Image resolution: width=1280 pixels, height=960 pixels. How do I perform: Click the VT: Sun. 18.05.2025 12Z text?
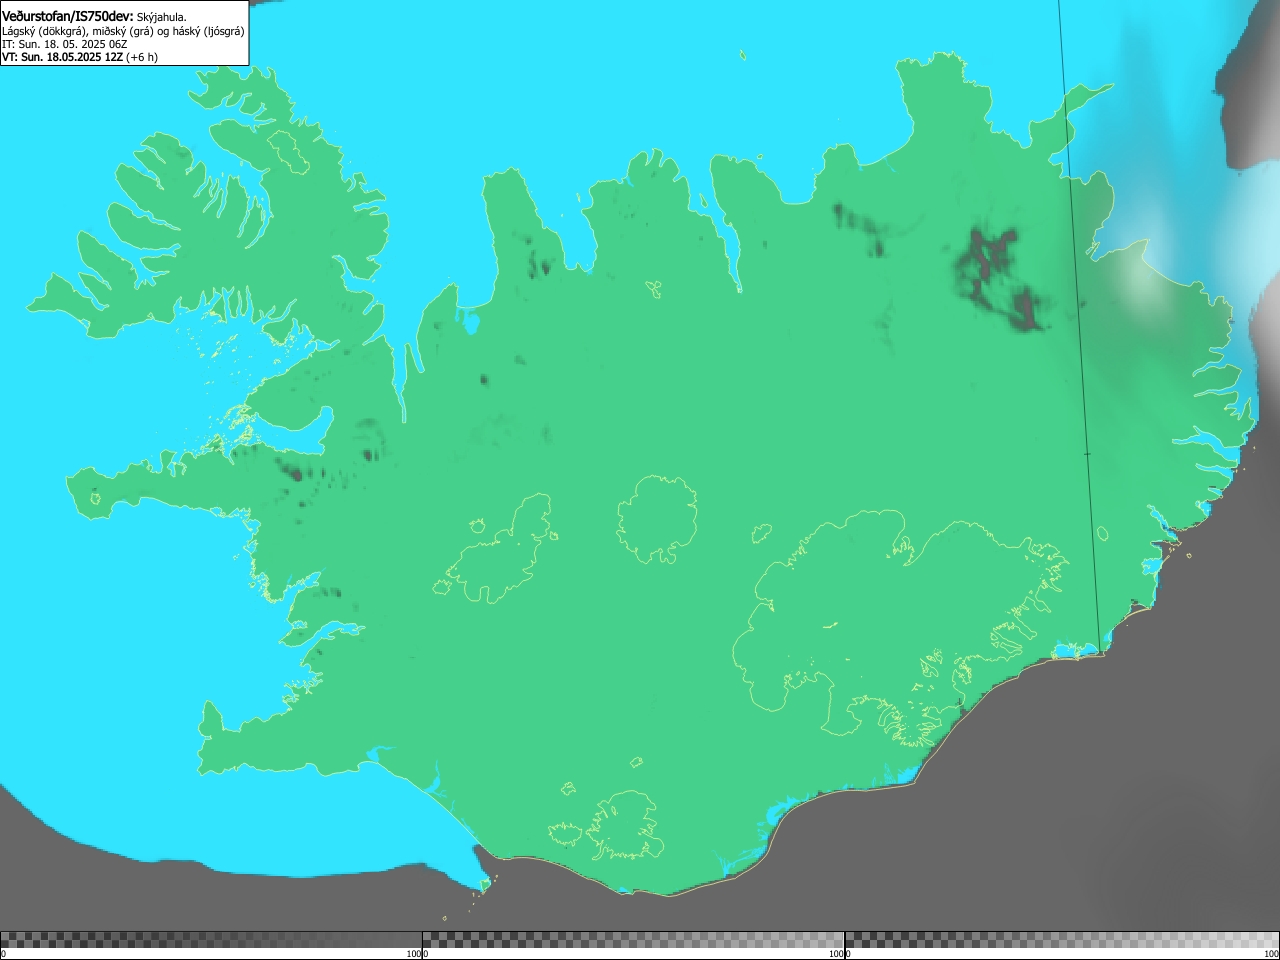(62, 57)
